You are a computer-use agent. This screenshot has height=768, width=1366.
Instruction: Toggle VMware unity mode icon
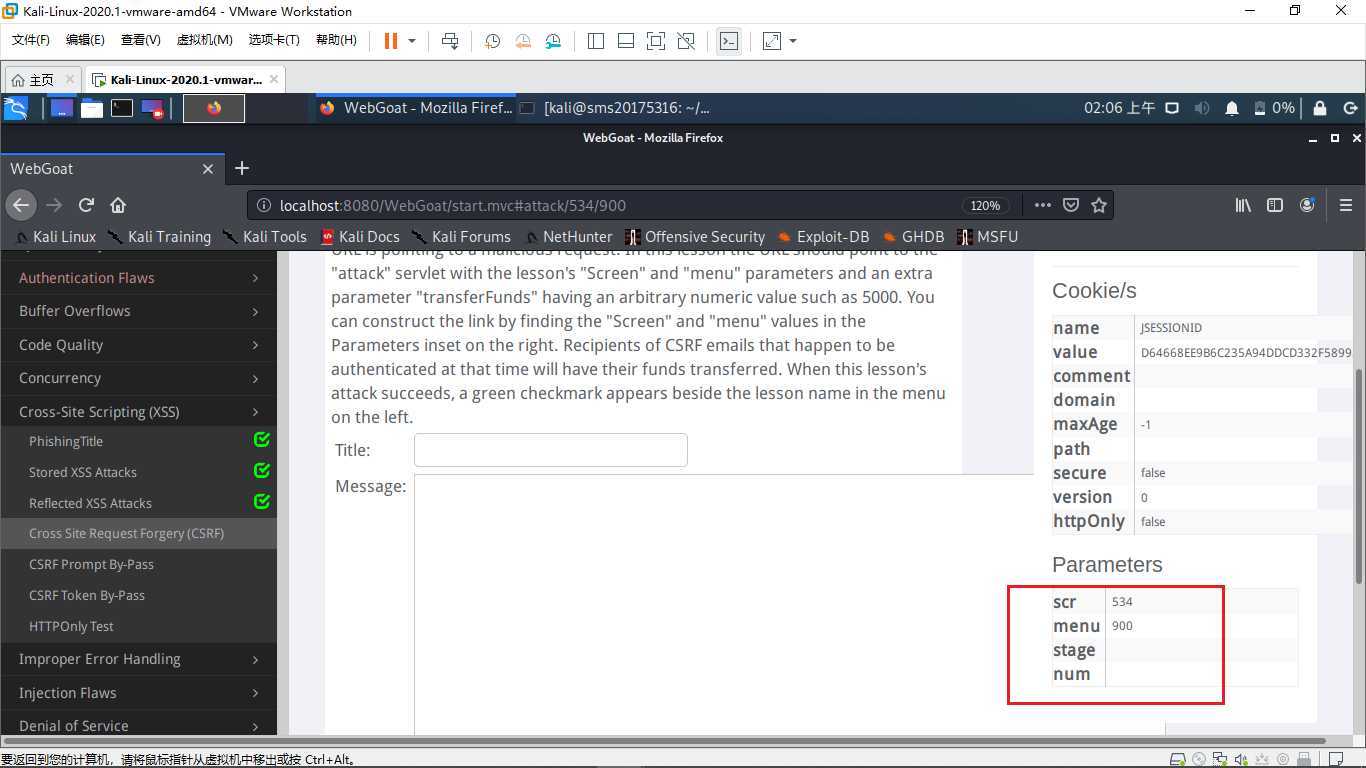click(686, 41)
